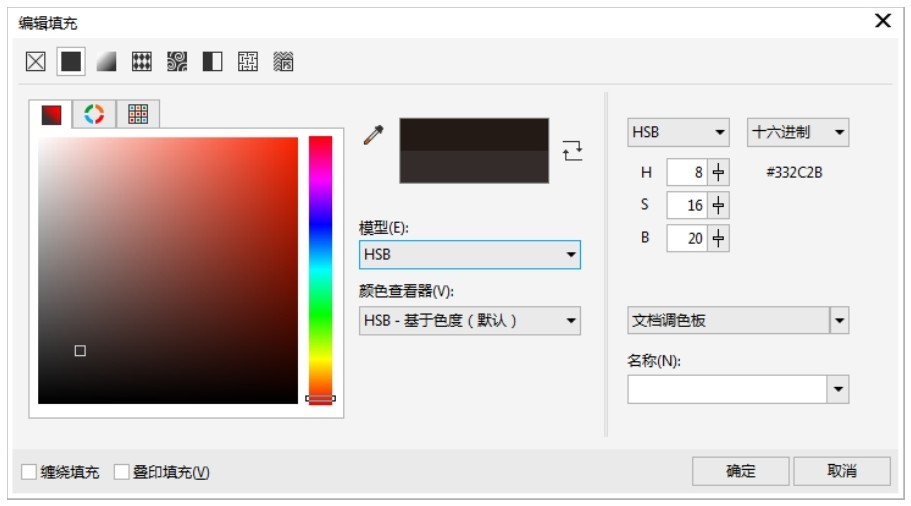Select the PostScript fill icon
The height and width of the screenshot is (506, 911).
coord(283,61)
